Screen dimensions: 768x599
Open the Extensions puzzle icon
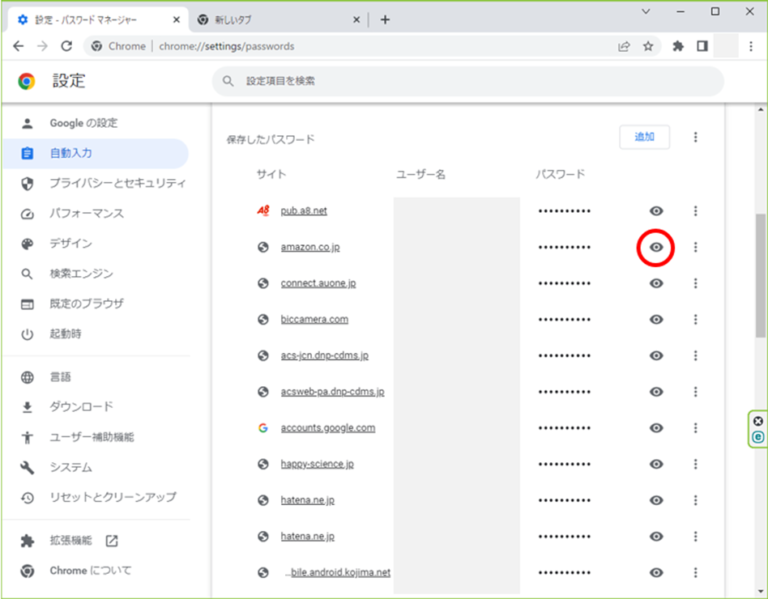click(x=678, y=47)
